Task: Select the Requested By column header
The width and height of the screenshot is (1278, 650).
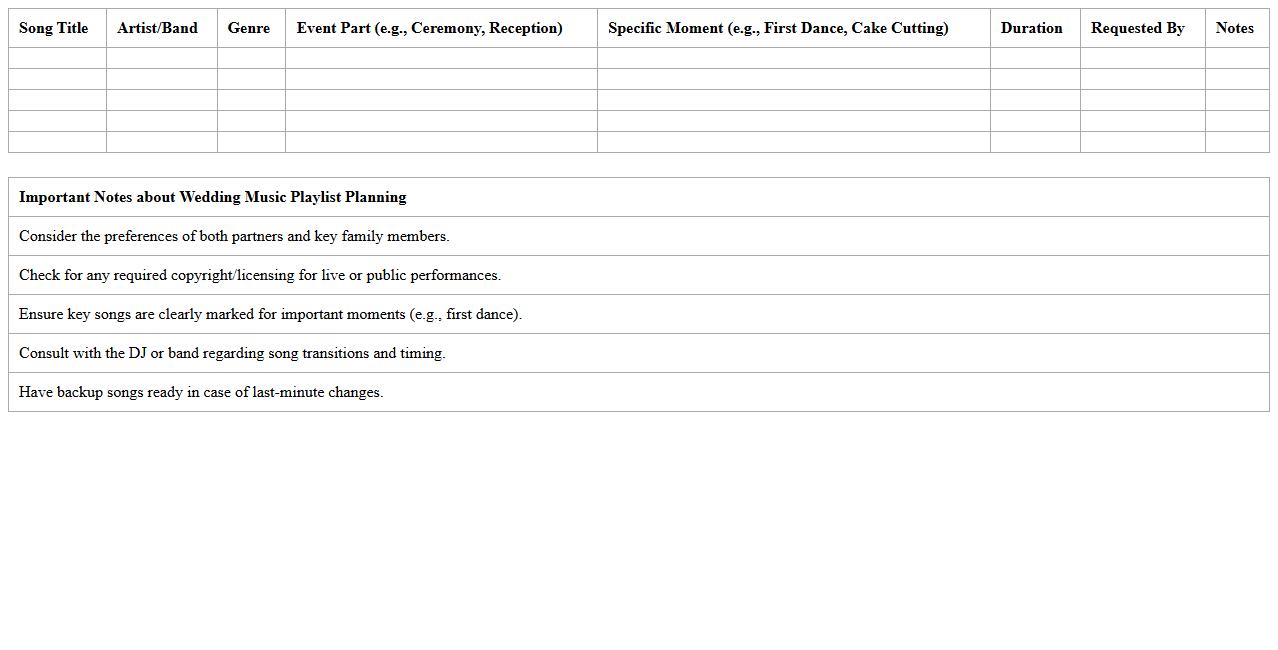Action: (1138, 28)
